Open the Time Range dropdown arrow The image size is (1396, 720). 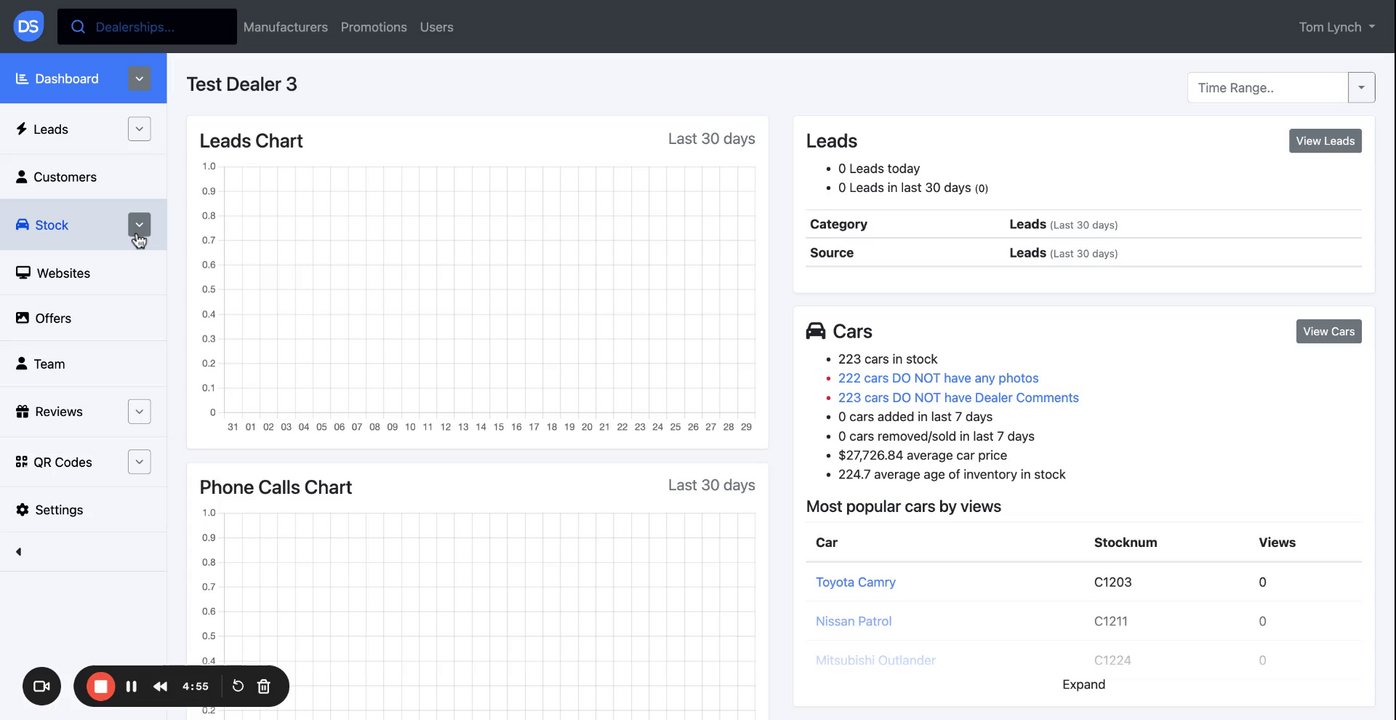1361,87
